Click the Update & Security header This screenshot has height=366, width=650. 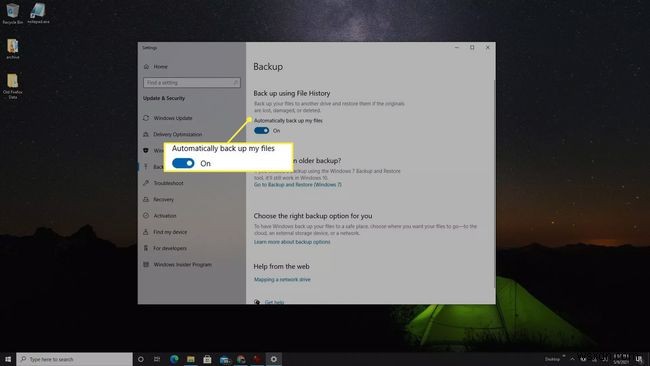(x=164, y=98)
